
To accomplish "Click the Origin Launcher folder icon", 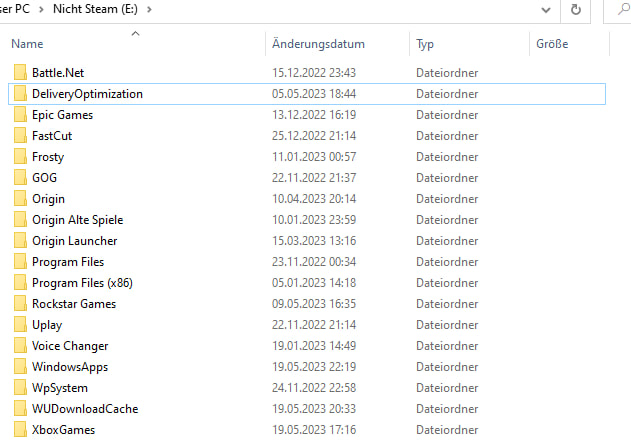I will pyautogui.click(x=20, y=241).
